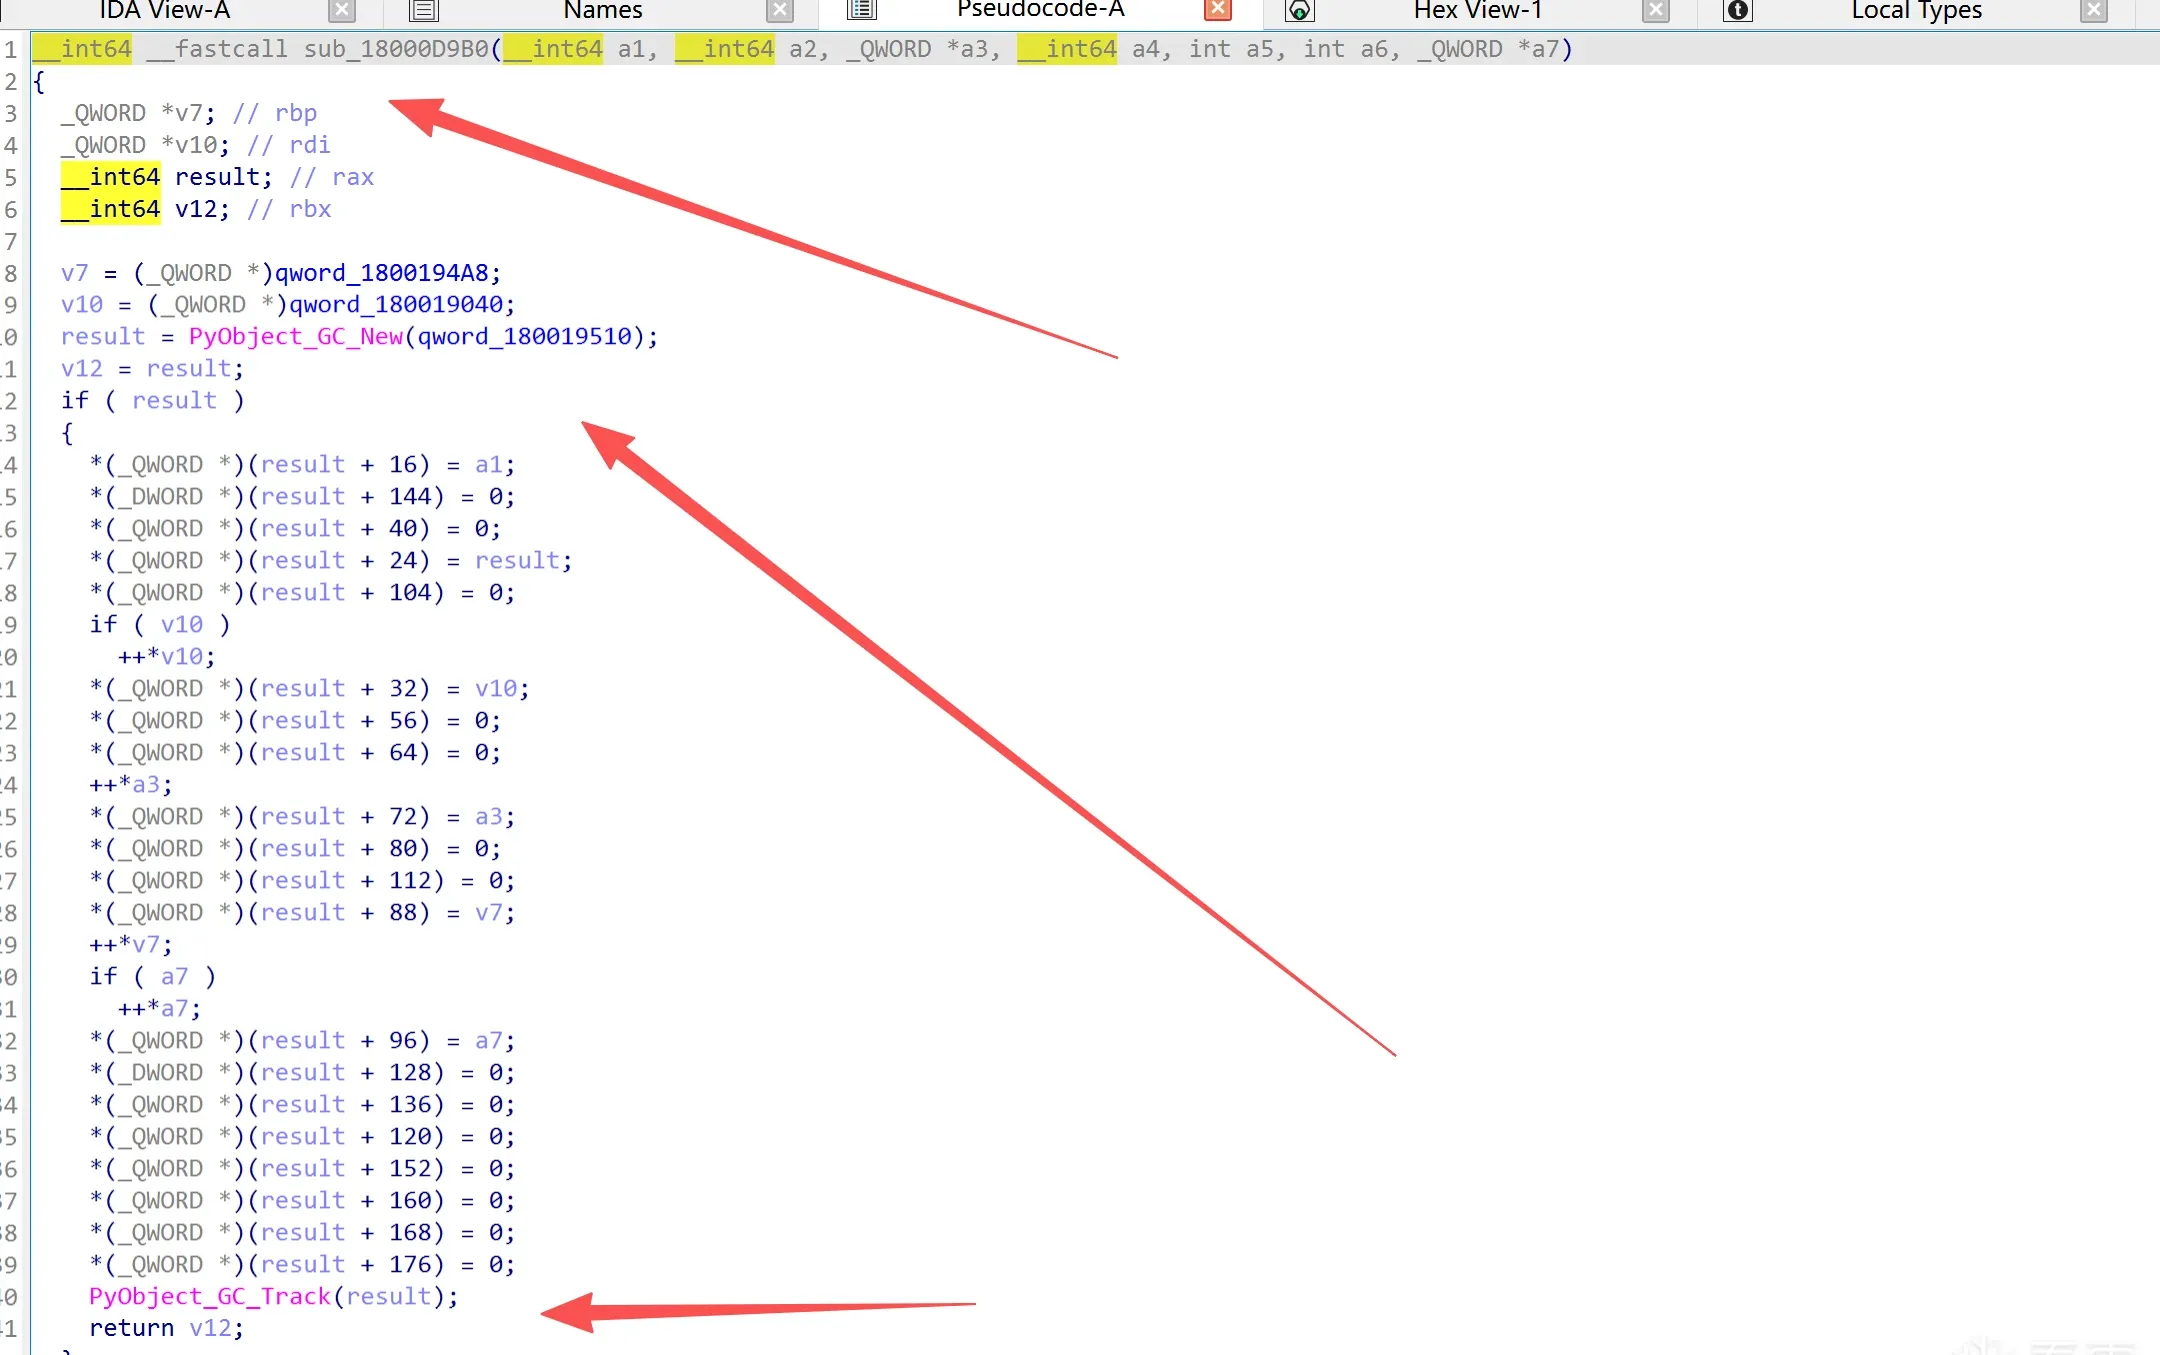Click parameter '_QWORD *a7' in signature
2160x1355 pixels.
tap(1488, 49)
